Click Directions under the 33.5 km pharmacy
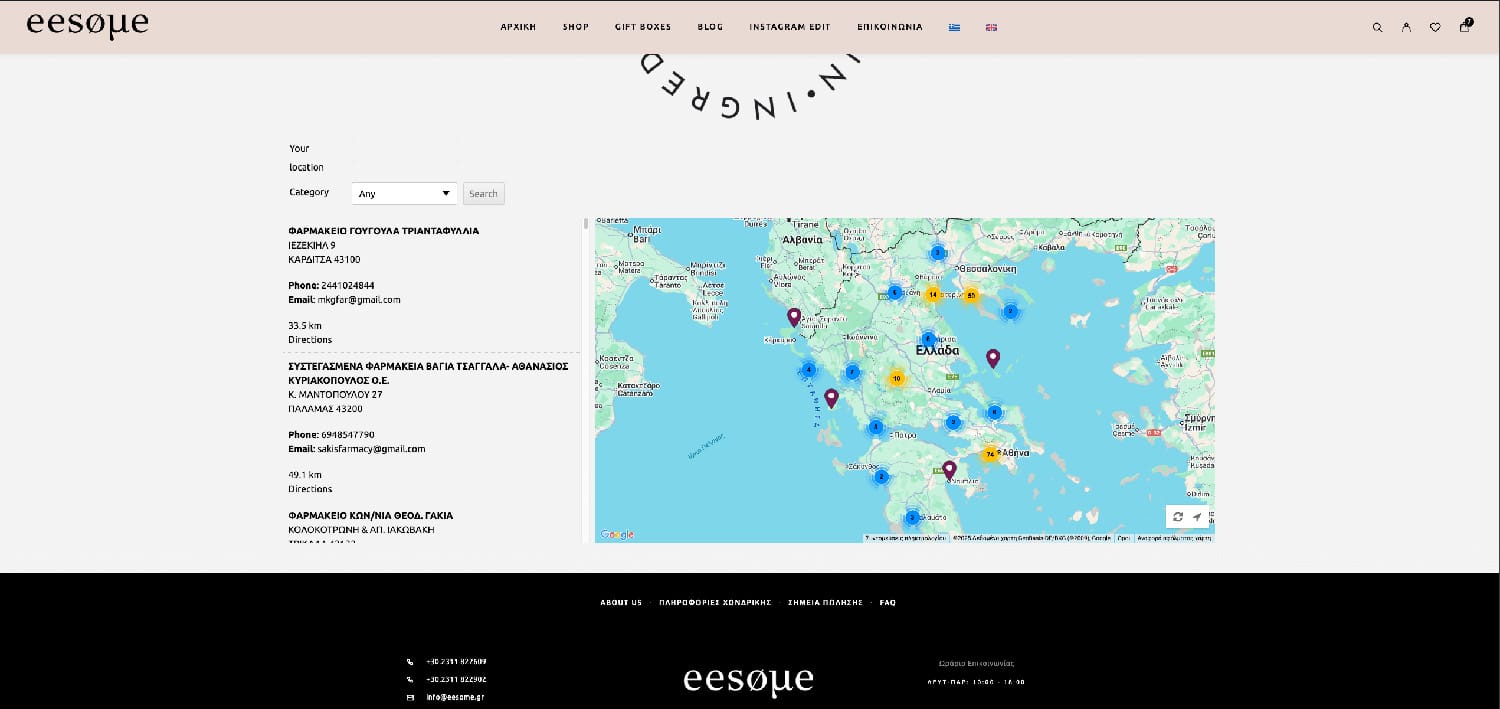This screenshot has width=1500, height=709. point(310,340)
